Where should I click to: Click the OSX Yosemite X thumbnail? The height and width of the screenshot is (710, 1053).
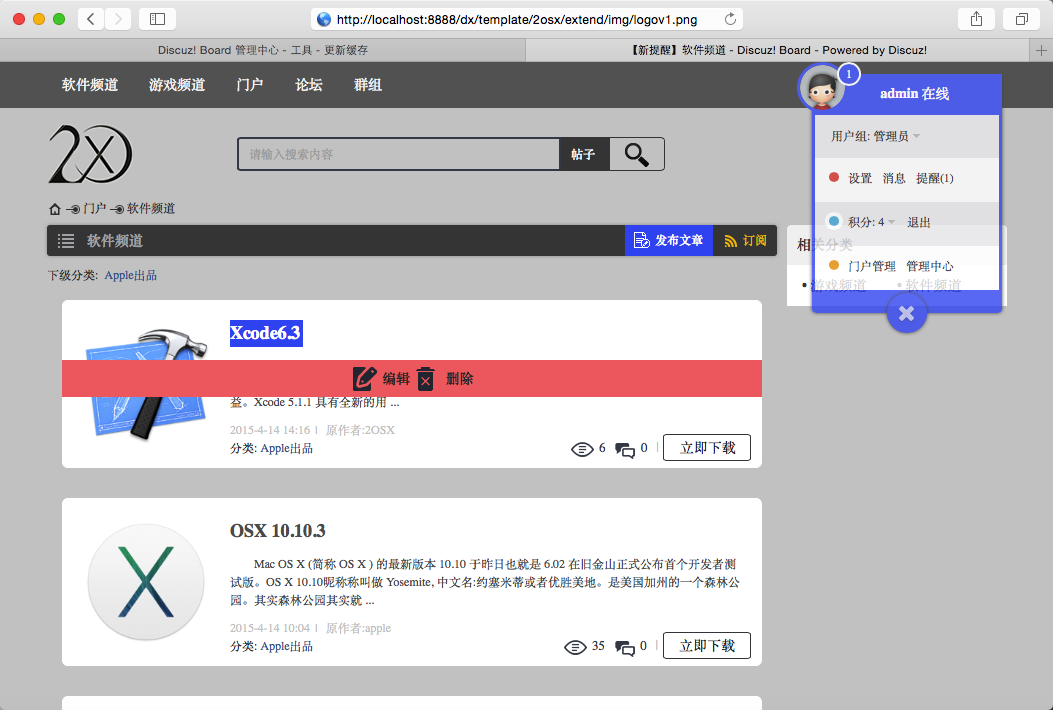(146, 582)
